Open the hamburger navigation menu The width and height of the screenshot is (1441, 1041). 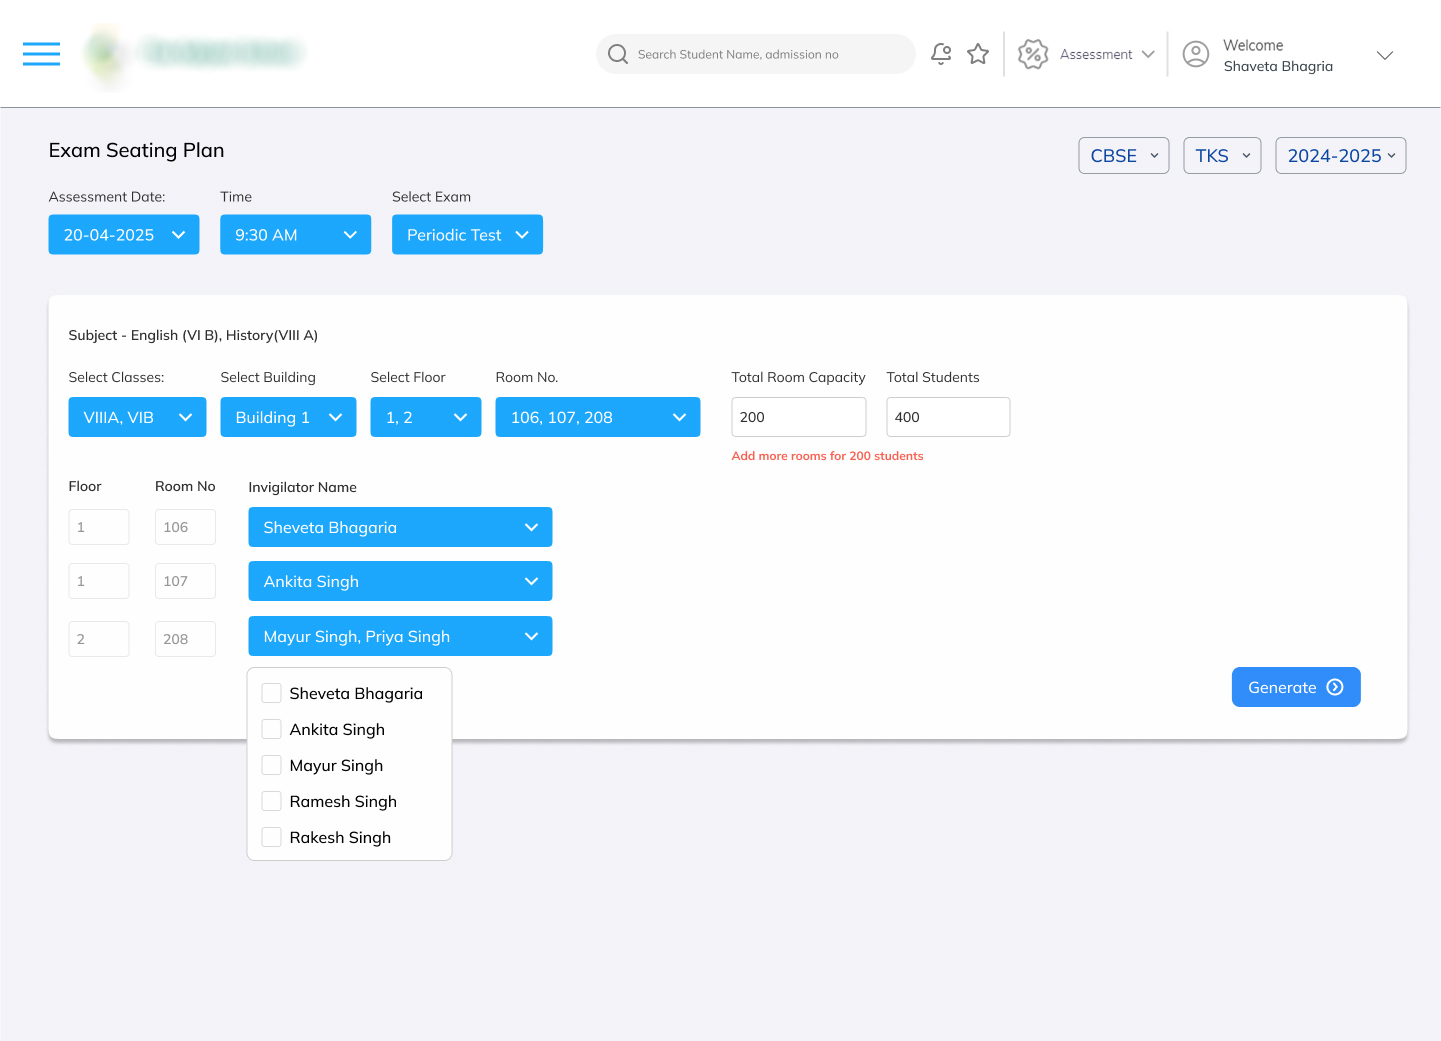point(41,54)
